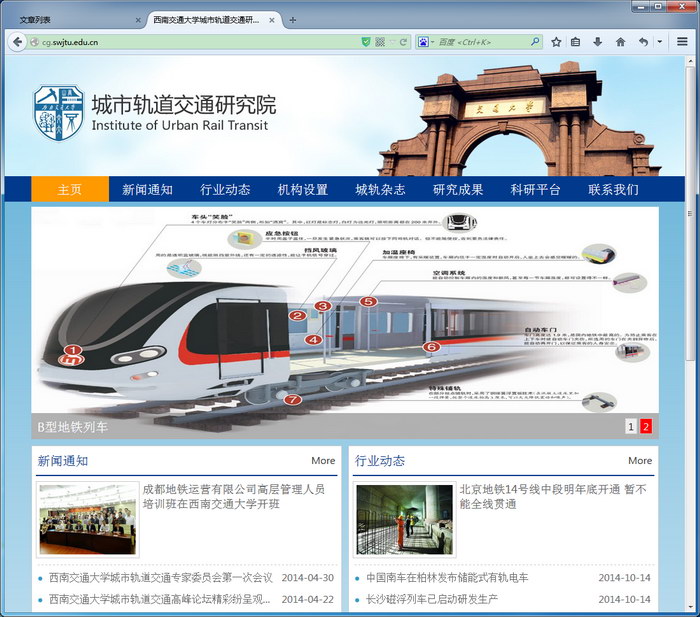Viewport: 700px width, 617px height.
Task: Switch to the 文章列表 tab
Action: click(x=74, y=20)
